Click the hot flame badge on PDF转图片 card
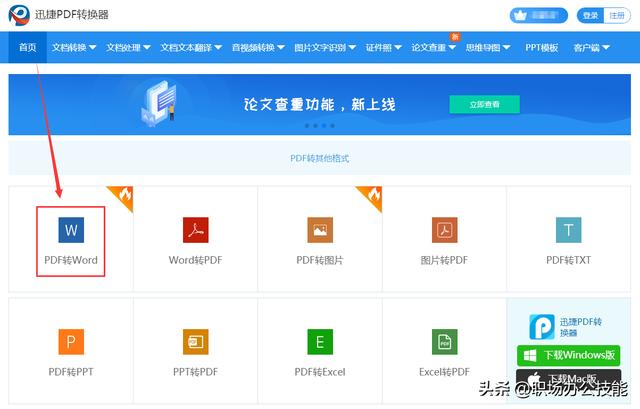The width and height of the screenshot is (640, 409). coord(372,196)
